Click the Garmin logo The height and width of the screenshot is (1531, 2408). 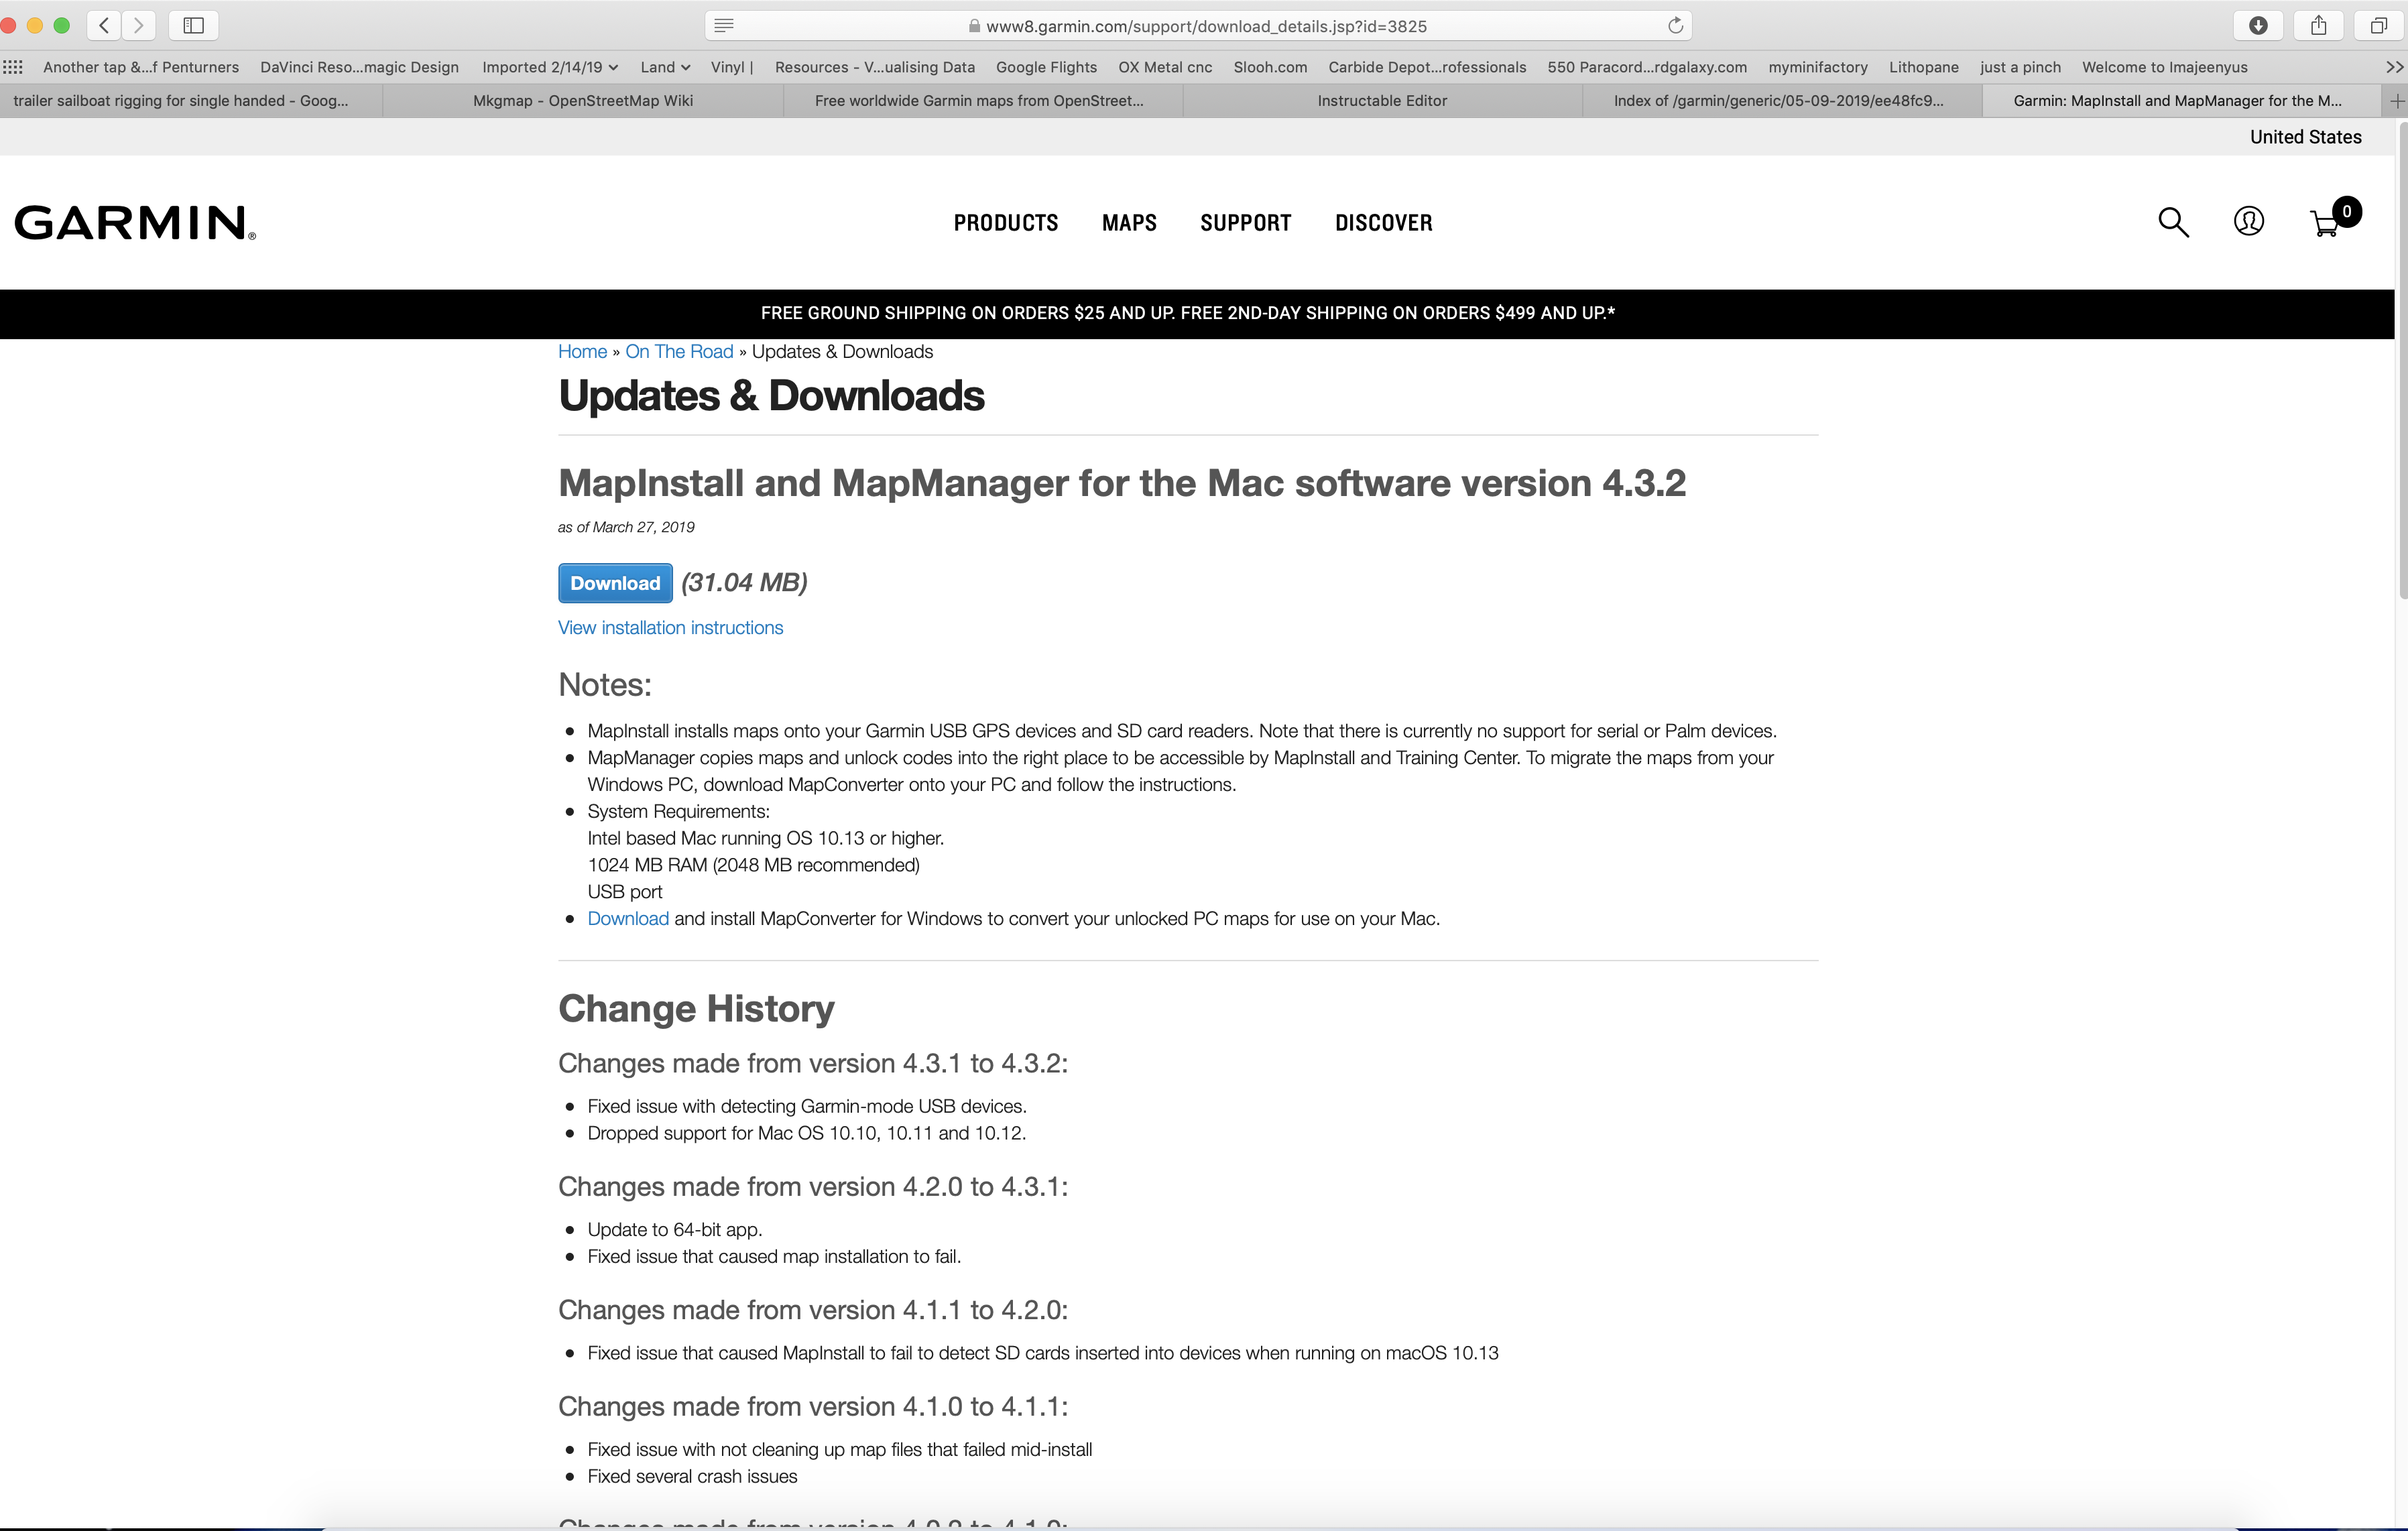[x=135, y=222]
